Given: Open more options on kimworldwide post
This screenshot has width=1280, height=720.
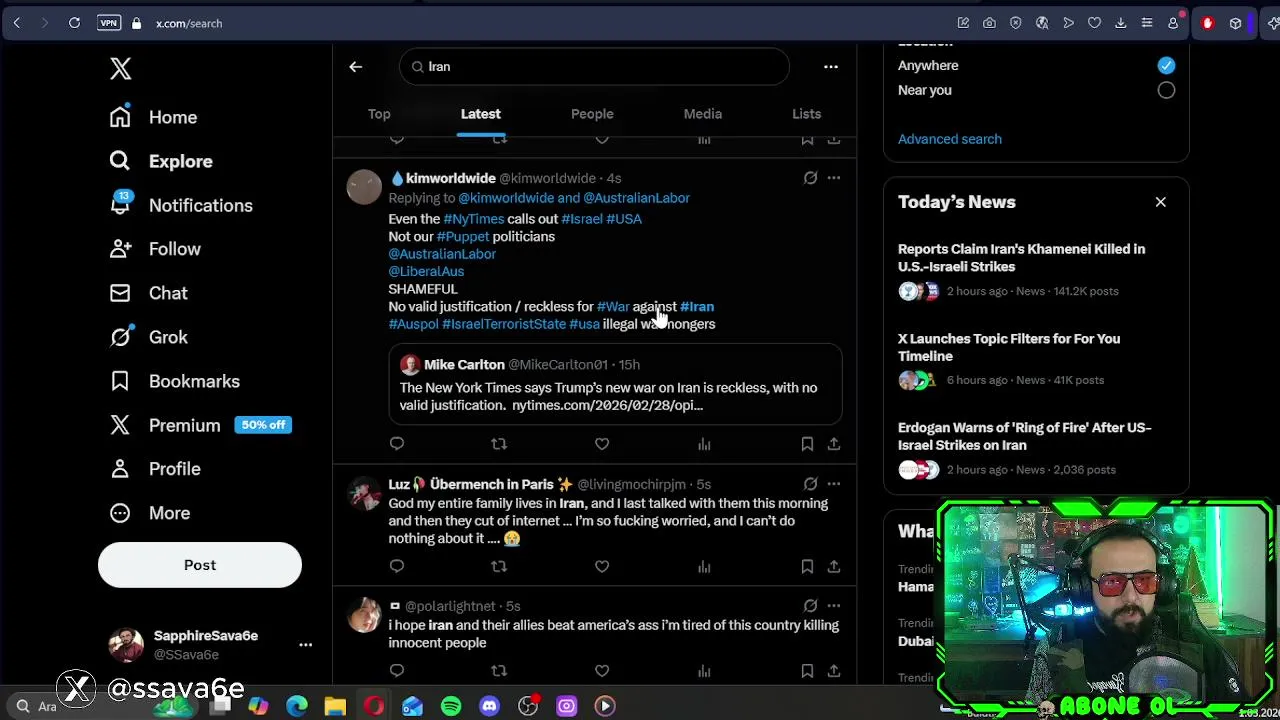Looking at the screenshot, I should click(x=834, y=178).
